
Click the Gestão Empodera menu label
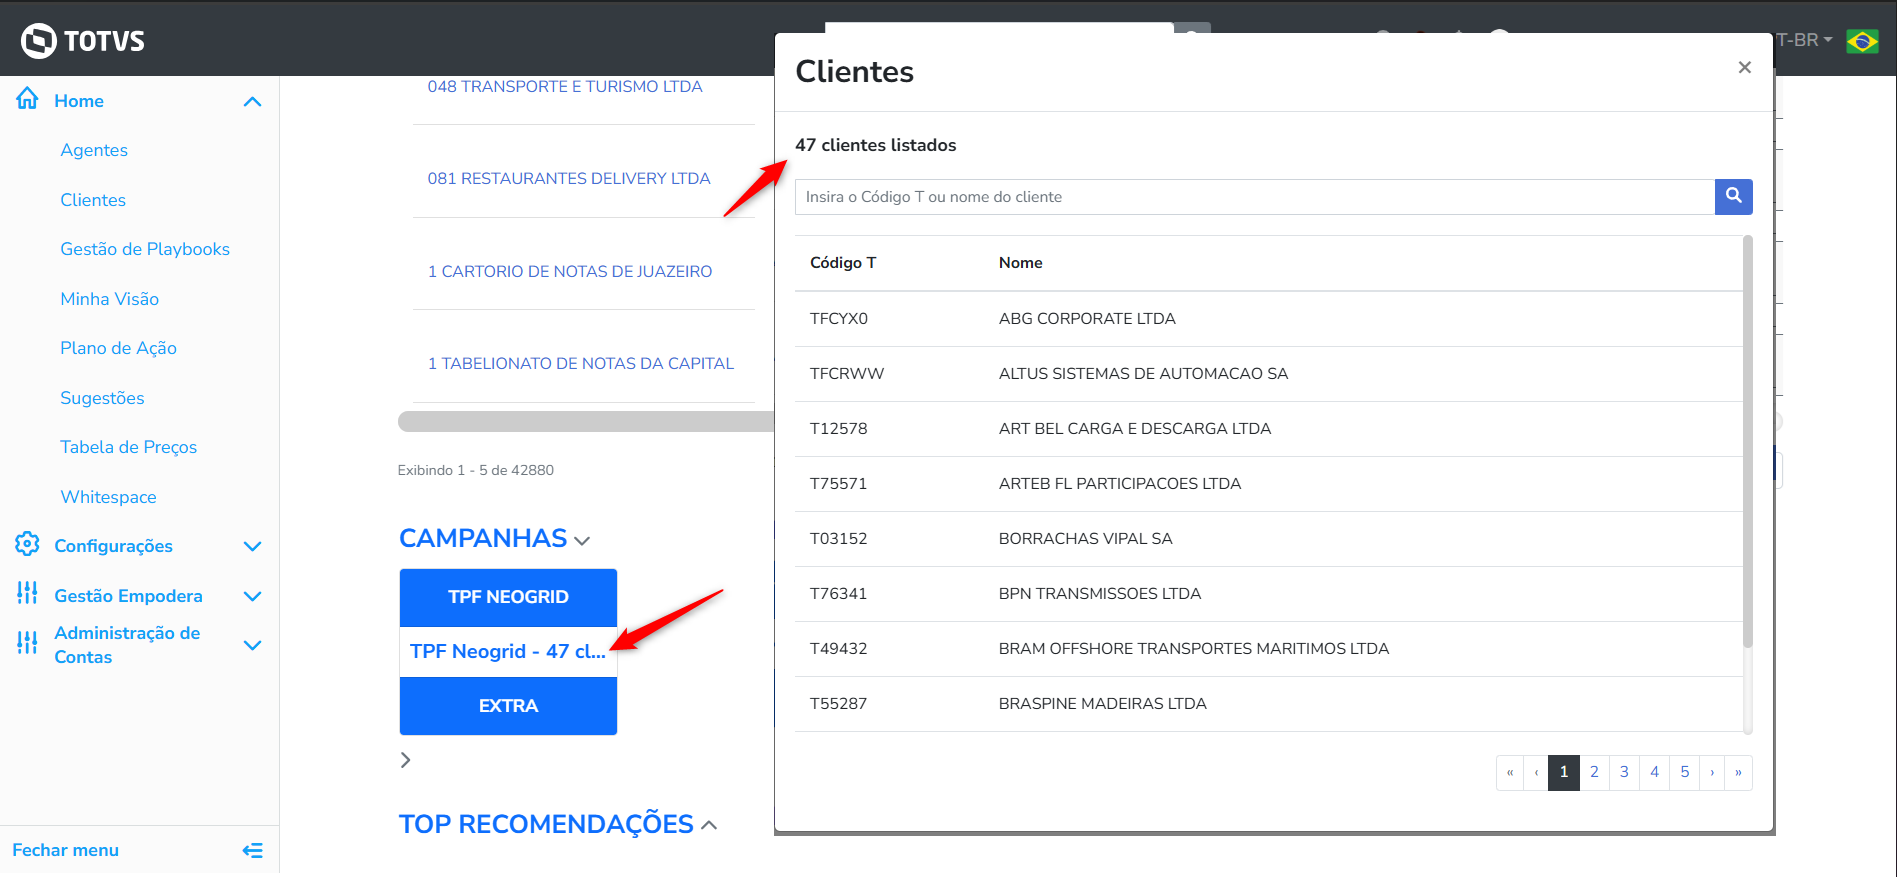pyautogui.click(x=128, y=596)
